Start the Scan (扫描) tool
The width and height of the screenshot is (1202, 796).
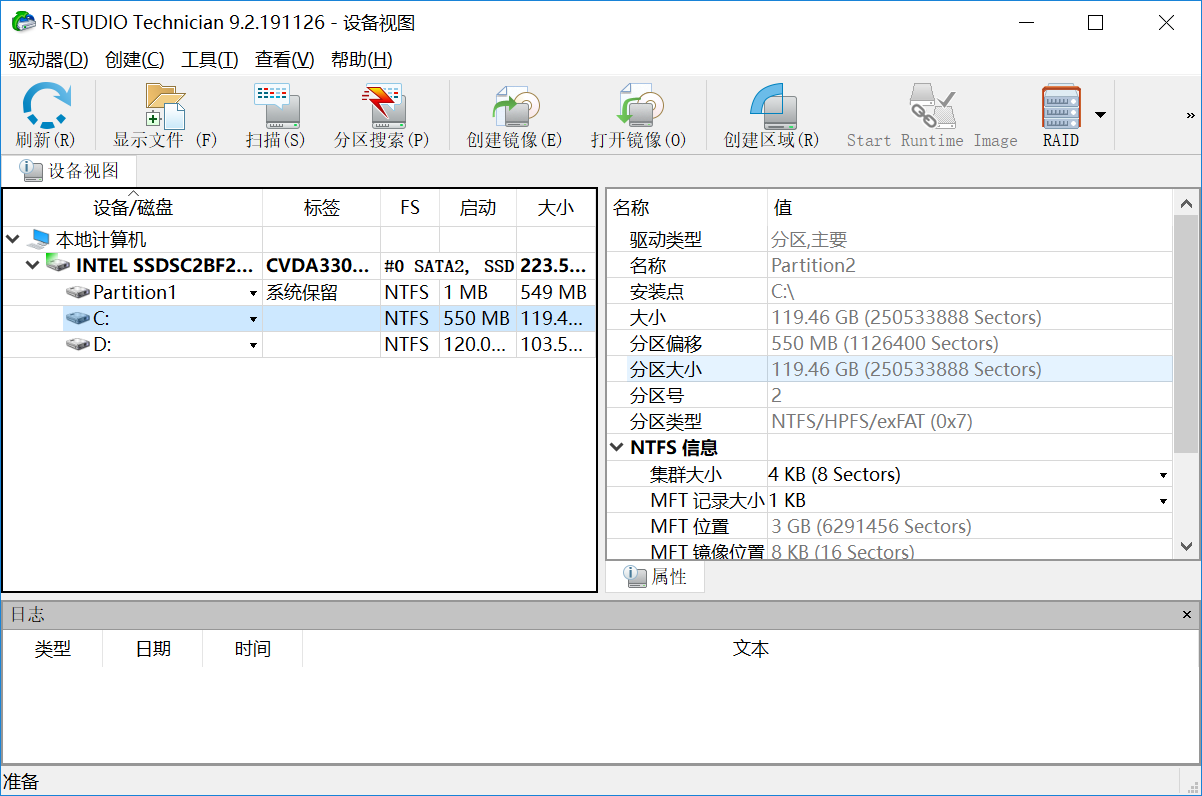(x=276, y=105)
